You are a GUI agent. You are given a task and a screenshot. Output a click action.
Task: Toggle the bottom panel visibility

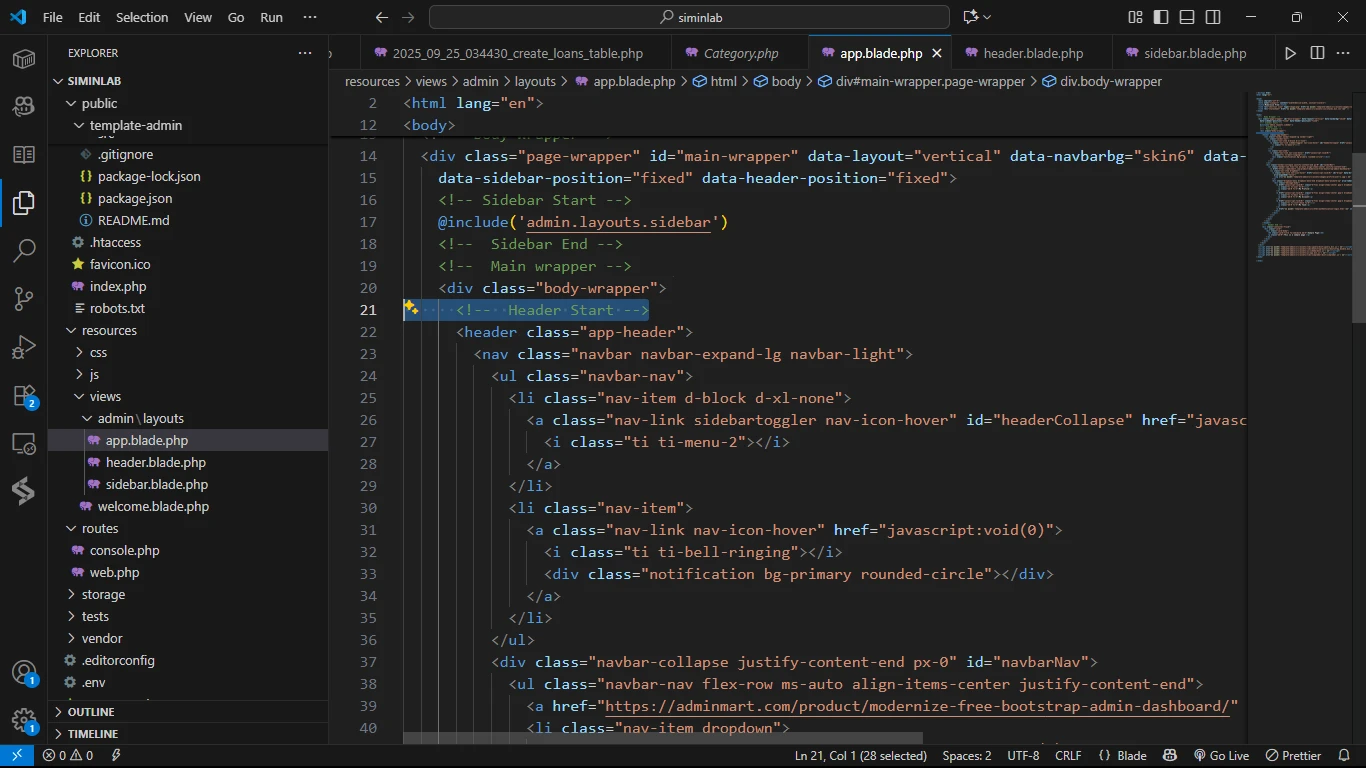(x=1187, y=17)
